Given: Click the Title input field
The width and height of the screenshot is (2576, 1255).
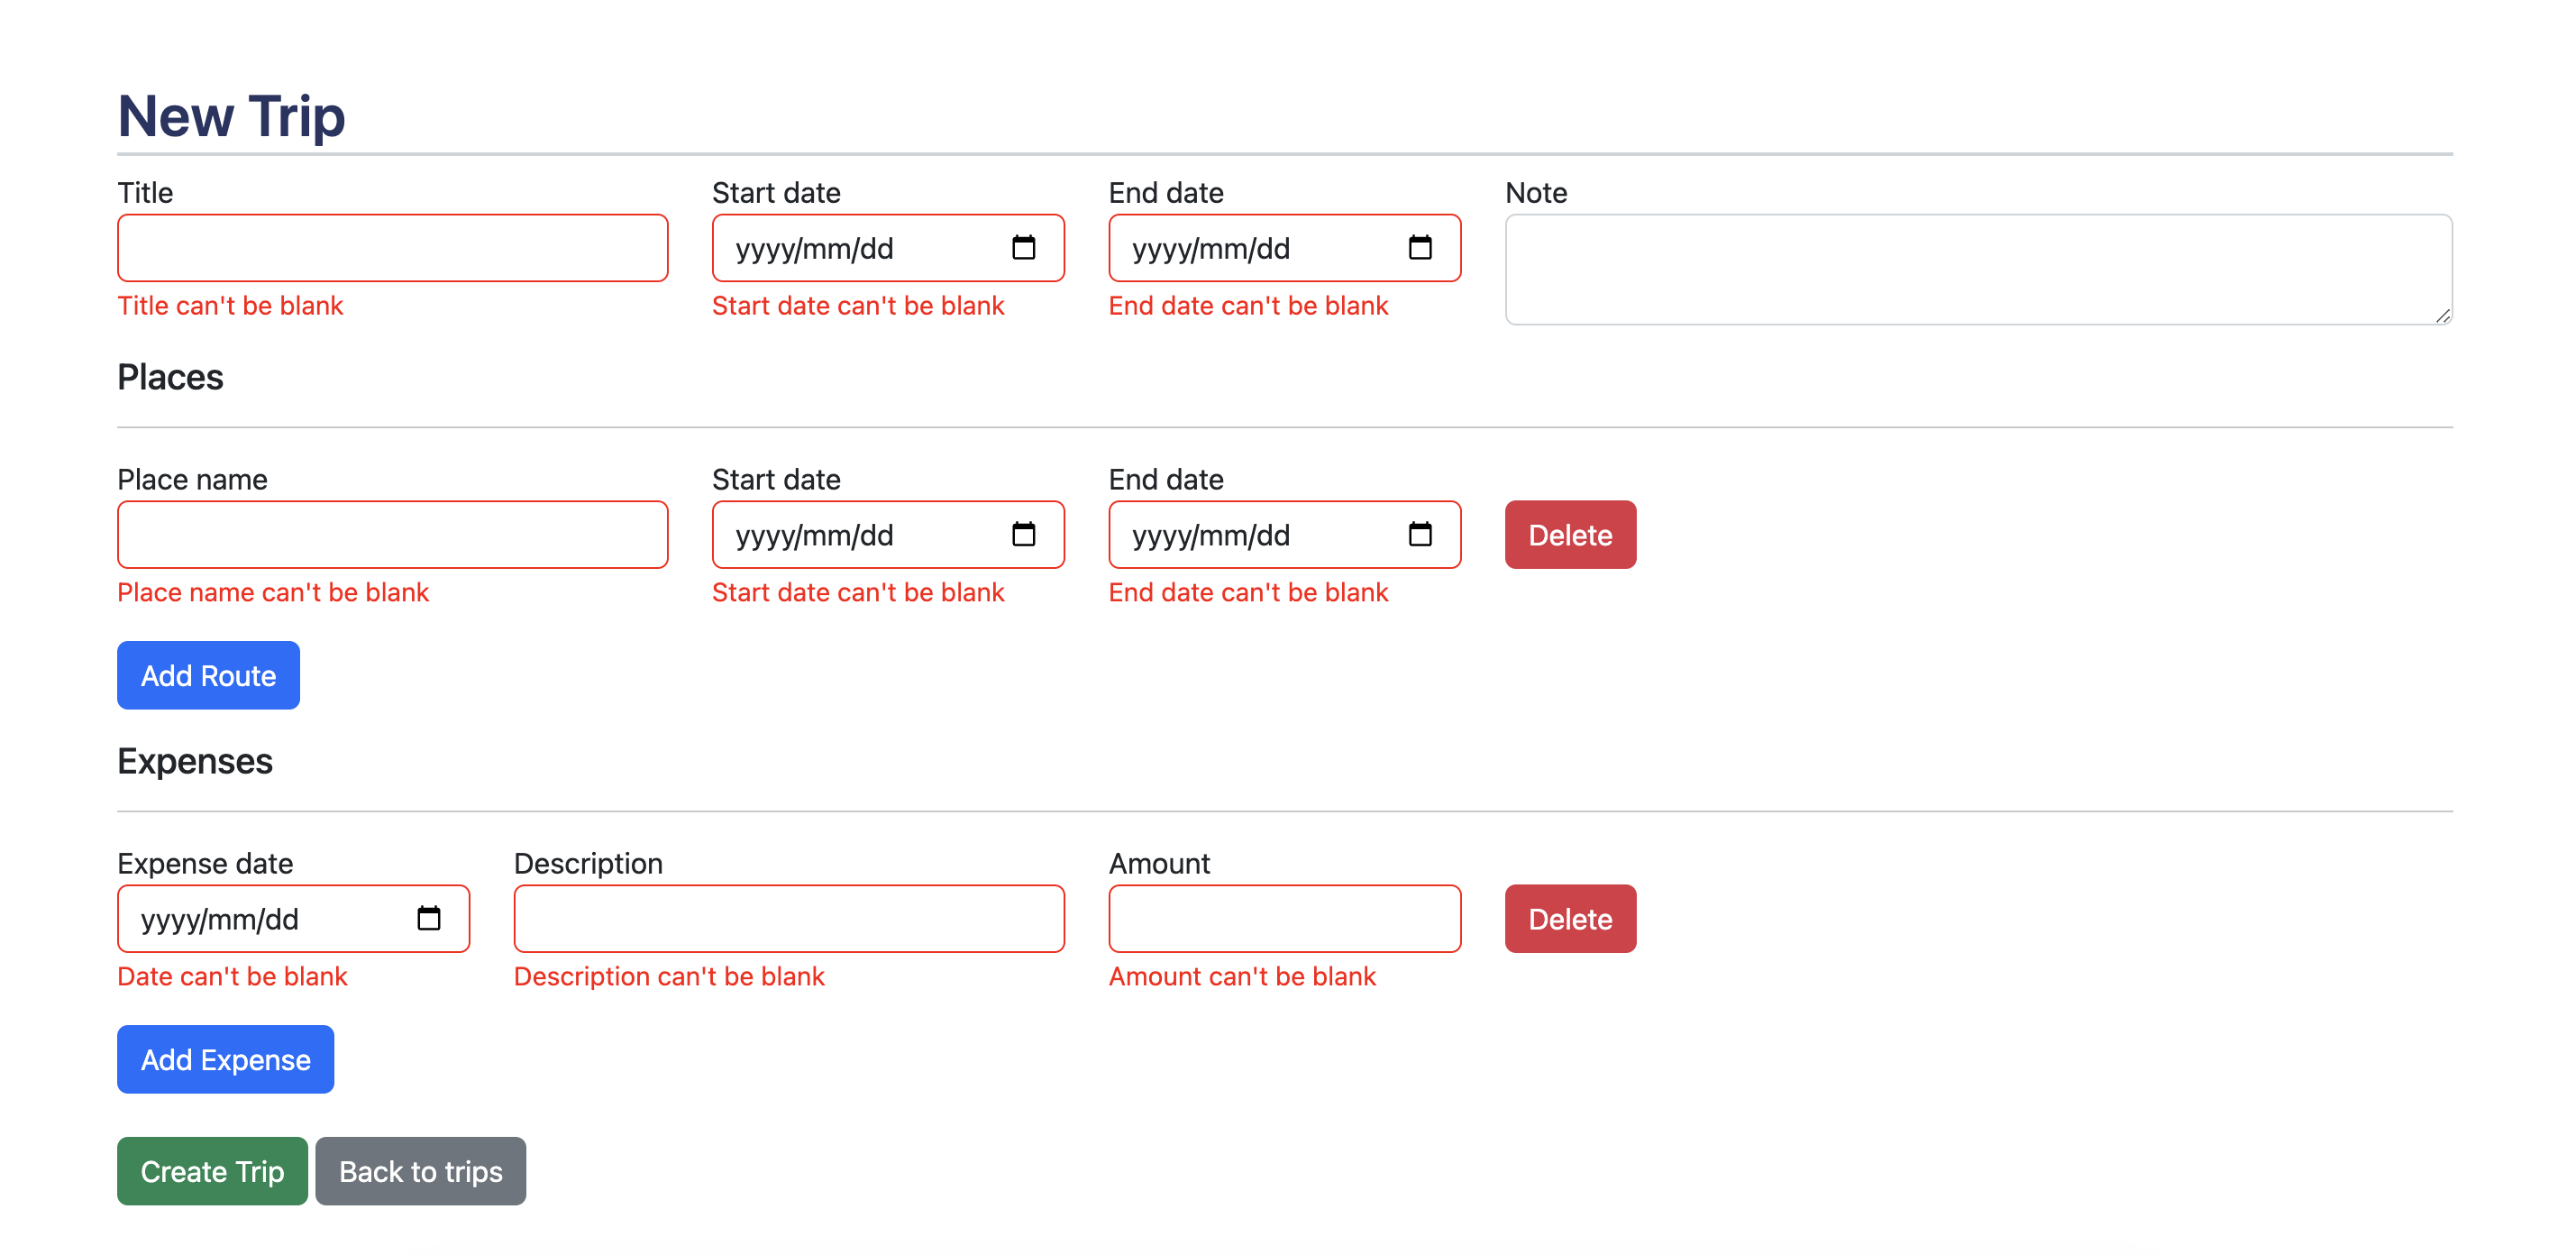Looking at the screenshot, I should pos(392,248).
